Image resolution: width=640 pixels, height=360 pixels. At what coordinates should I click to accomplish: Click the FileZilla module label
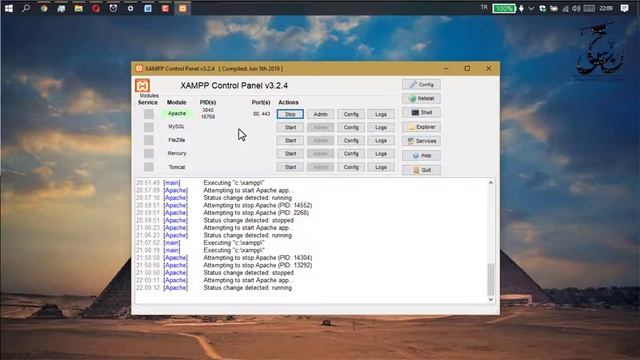pyautogui.click(x=177, y=140)
